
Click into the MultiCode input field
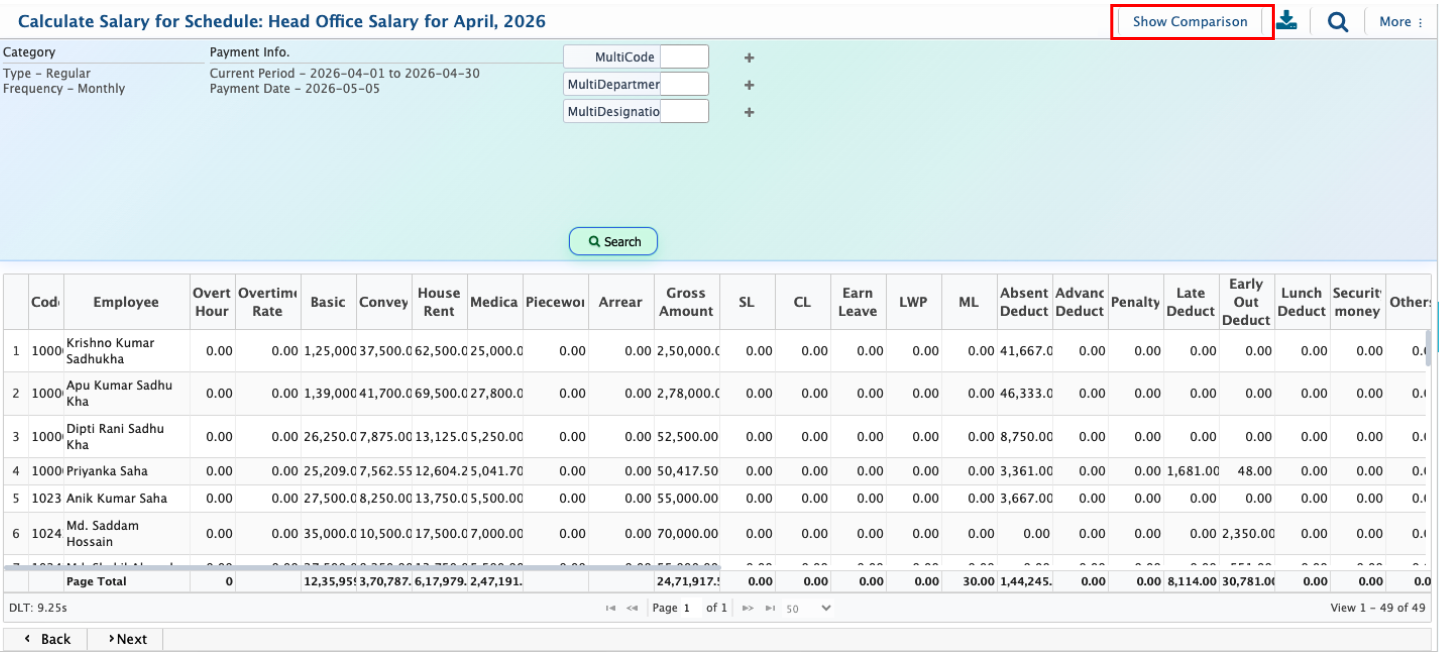point(684,57)
